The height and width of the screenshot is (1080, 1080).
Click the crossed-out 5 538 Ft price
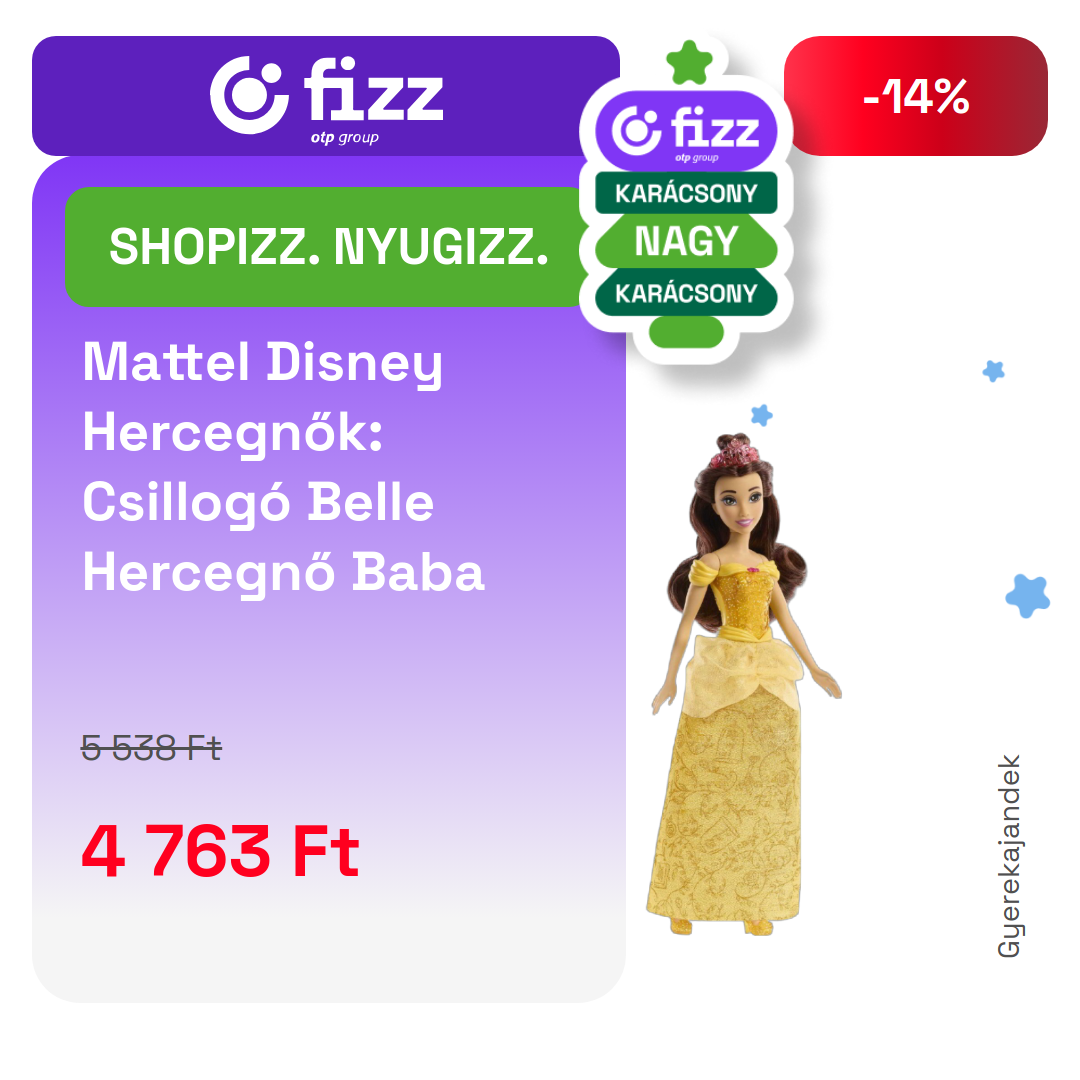point(152,747)
